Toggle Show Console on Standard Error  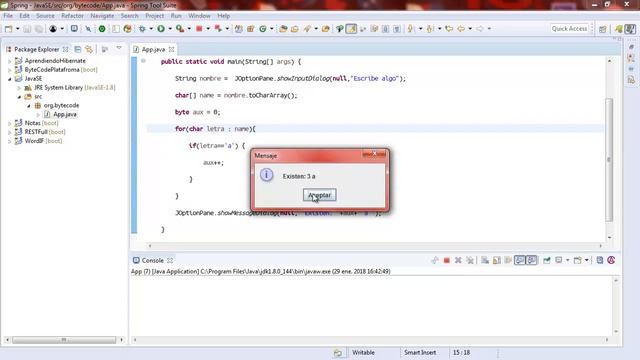pos(531,260)
